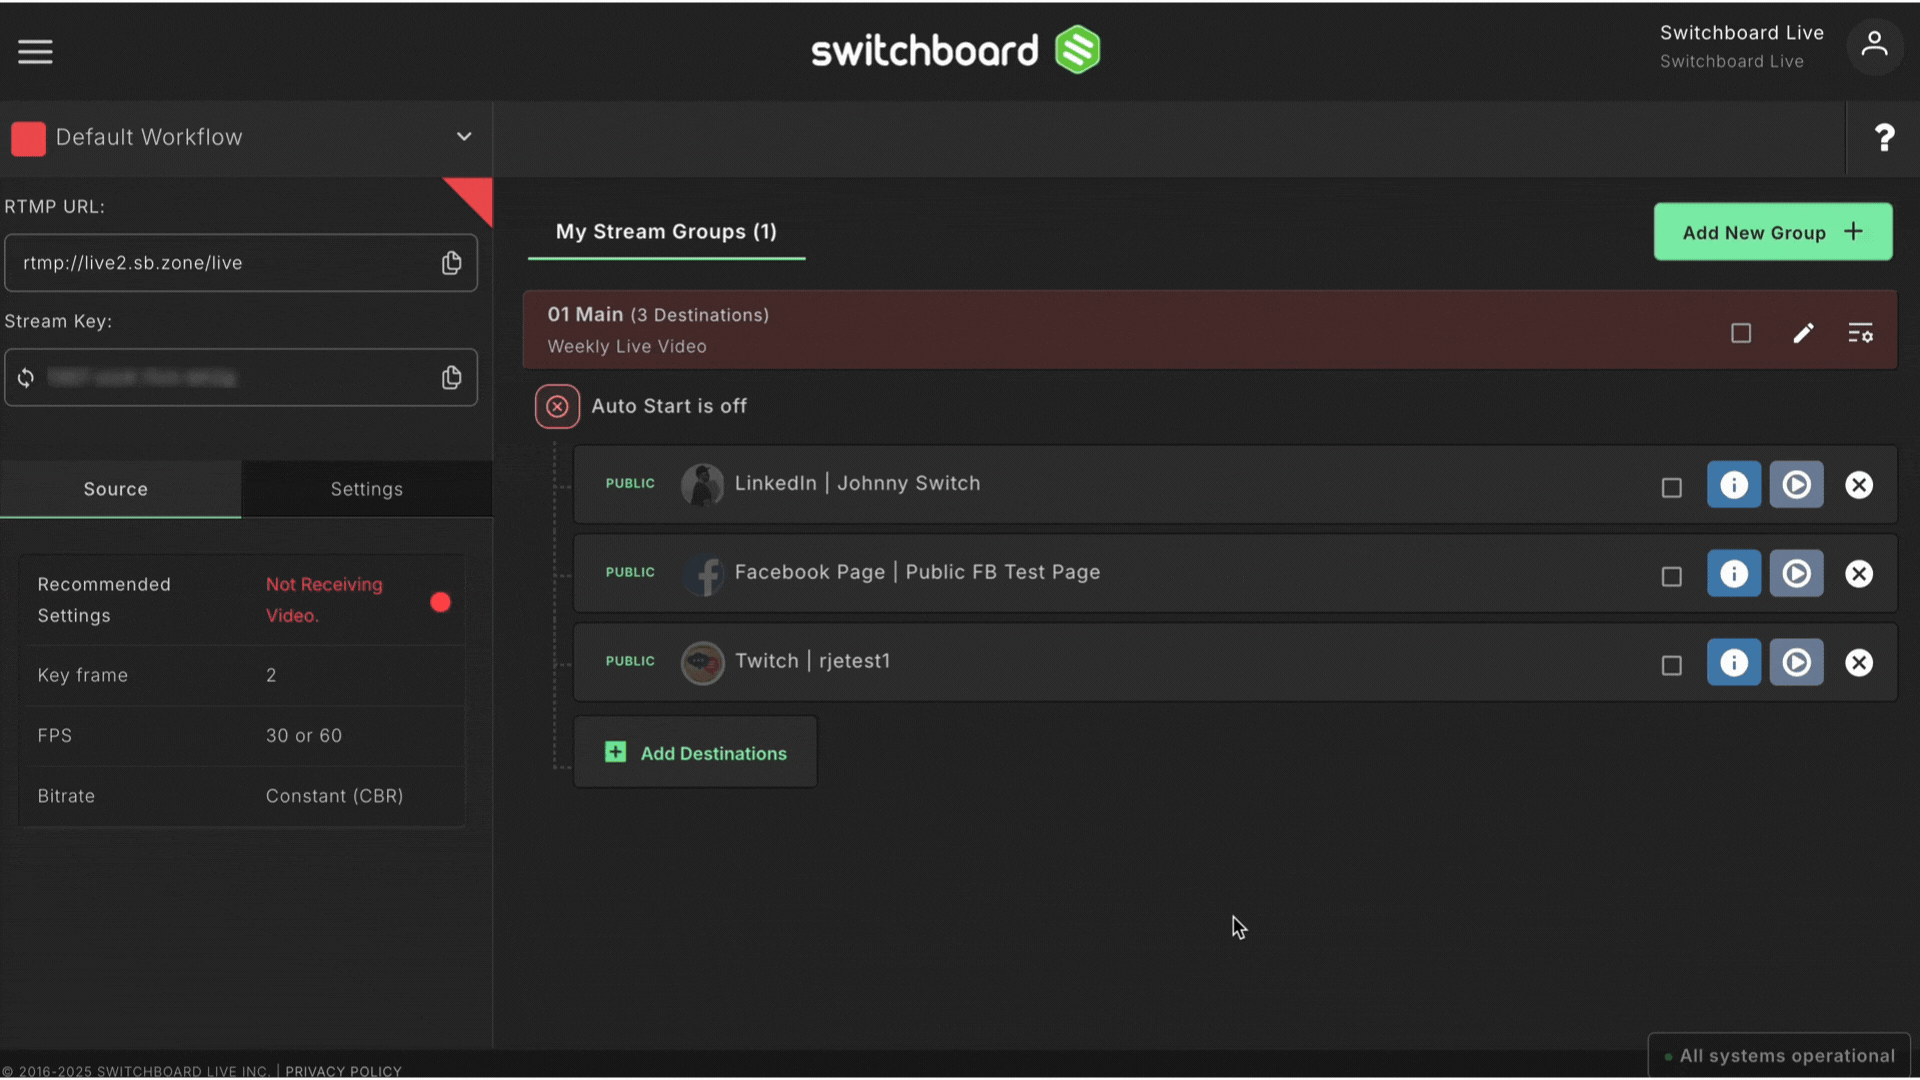Open the help question mark
This screenshot has width=1920, height=1080.
pos(1884,137)
